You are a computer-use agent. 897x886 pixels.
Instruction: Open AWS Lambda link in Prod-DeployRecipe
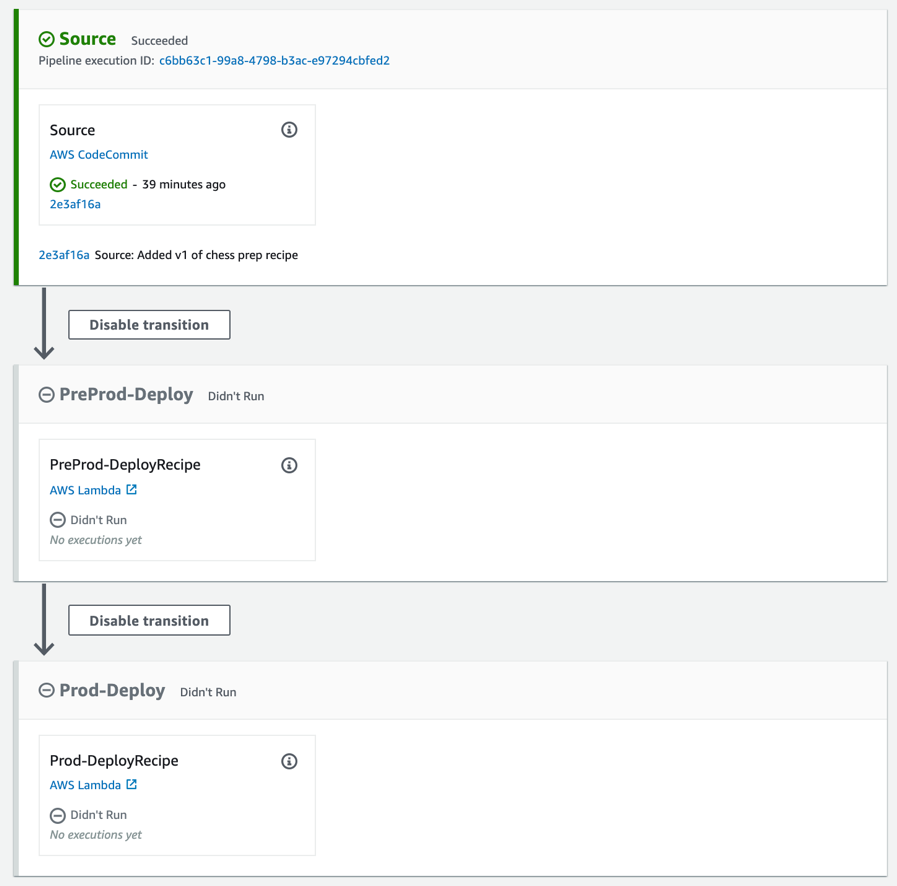tap(85, 785)
